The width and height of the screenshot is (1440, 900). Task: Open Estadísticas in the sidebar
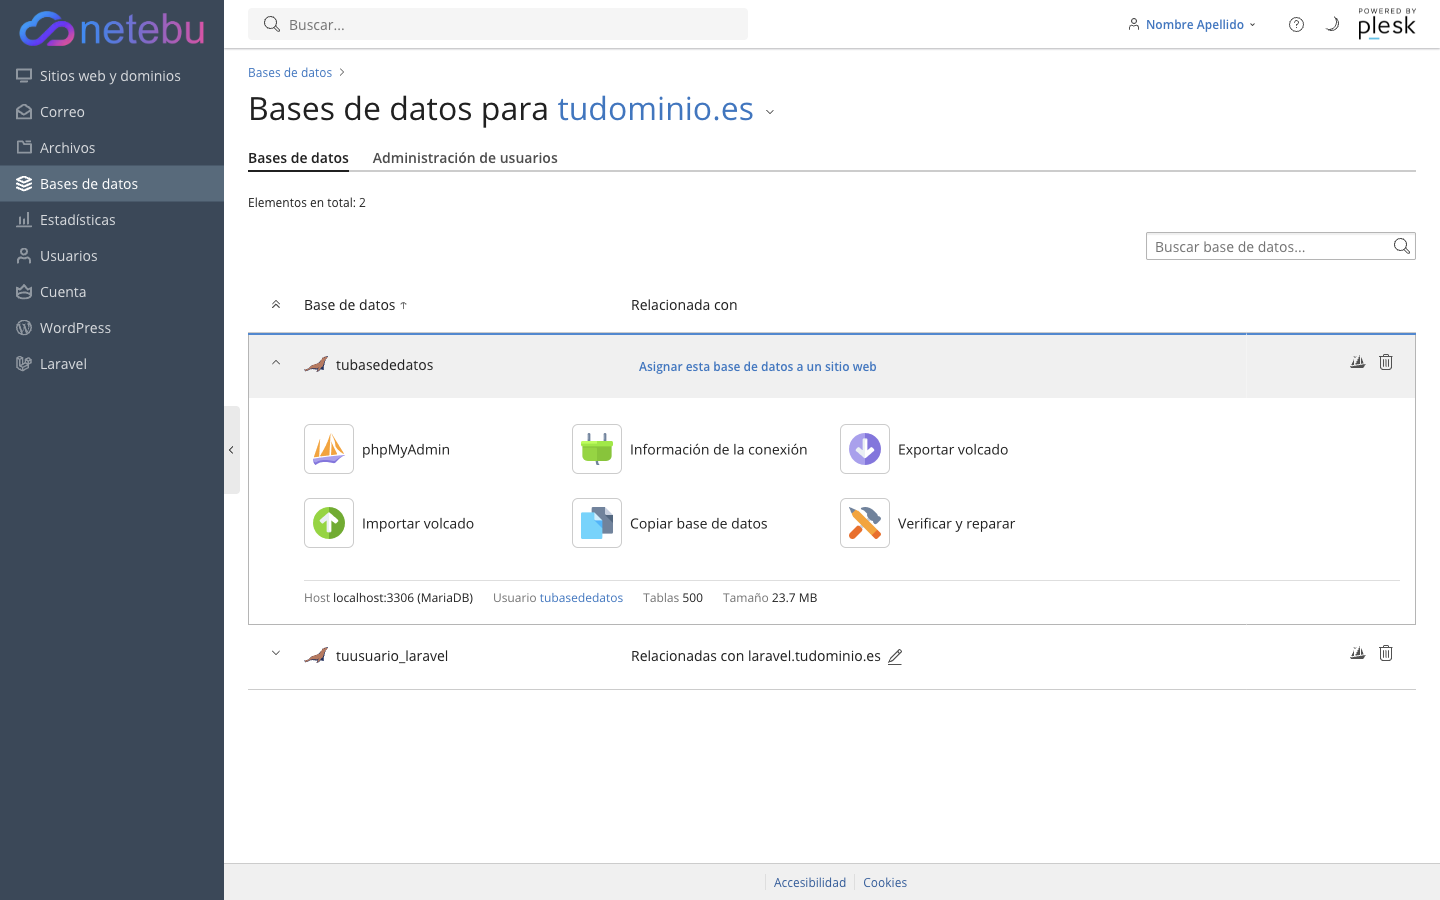click(x=112, y=220)
